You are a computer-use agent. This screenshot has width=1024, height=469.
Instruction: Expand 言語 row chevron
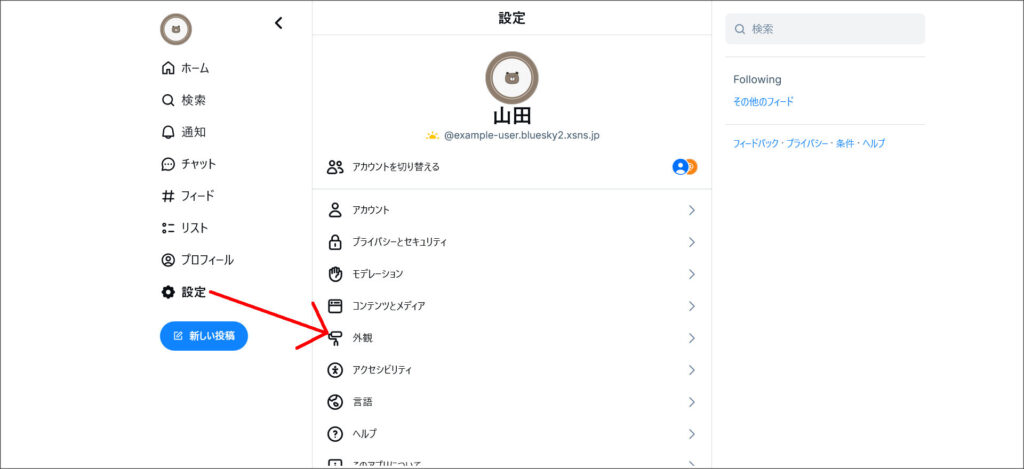pos(692,402)
